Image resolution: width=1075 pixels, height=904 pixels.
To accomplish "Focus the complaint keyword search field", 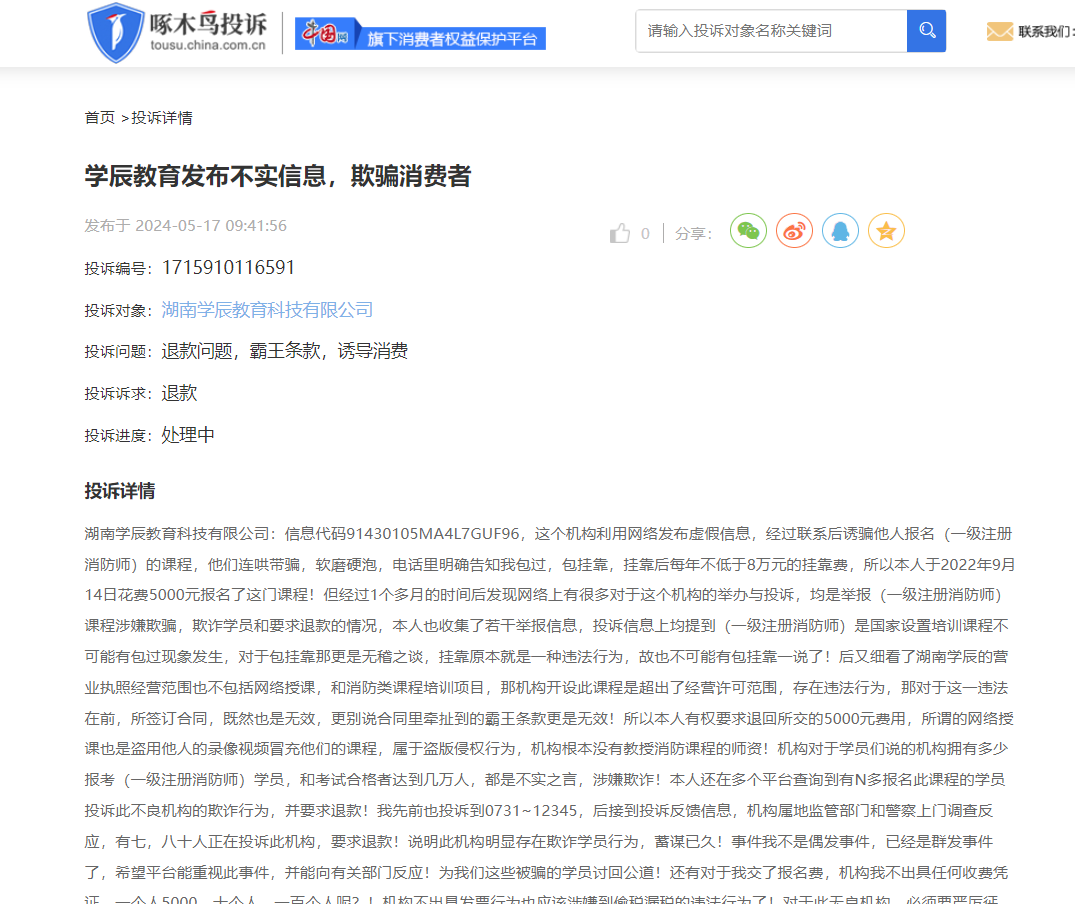I will tap(771, 31).
